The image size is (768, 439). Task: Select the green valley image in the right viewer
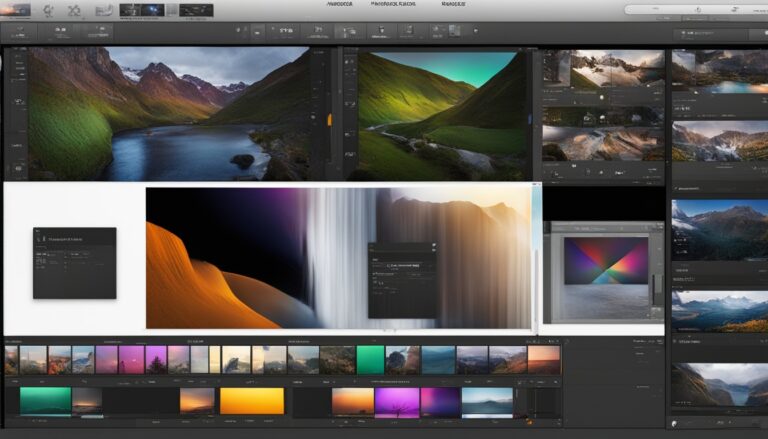pyautogui.click(x=442, y=116)
